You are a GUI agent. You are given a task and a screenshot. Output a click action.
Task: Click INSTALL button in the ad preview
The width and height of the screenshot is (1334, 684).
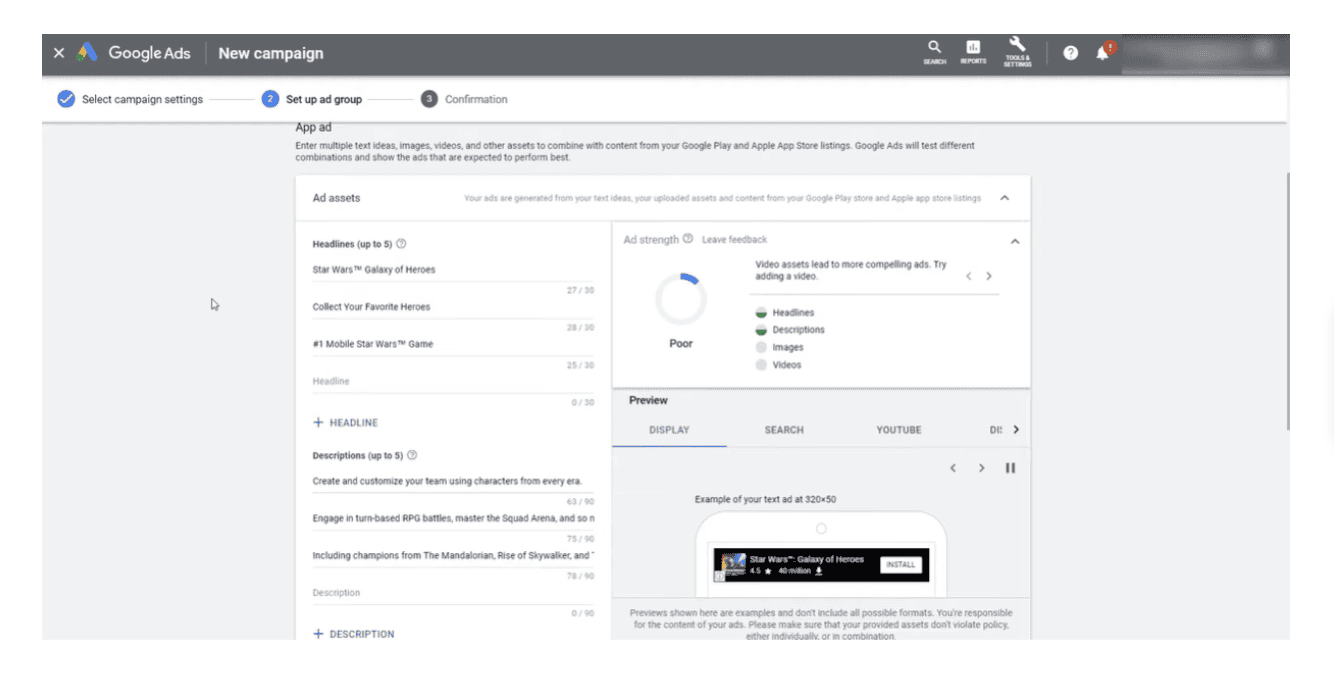coord(900,565)
